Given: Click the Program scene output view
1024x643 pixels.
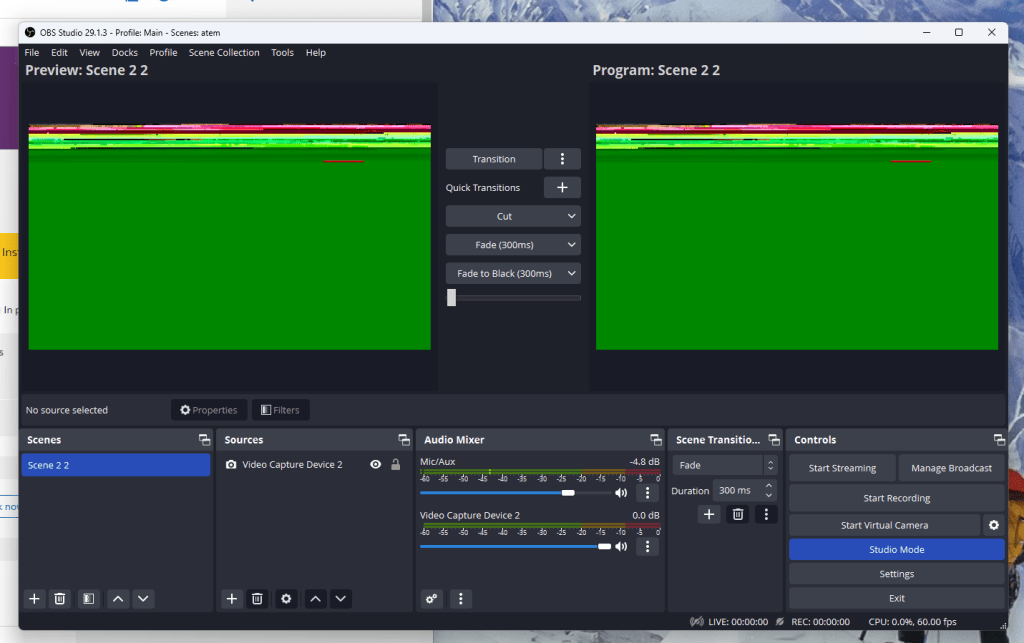Looking at the screenshot, I should 797,237.
